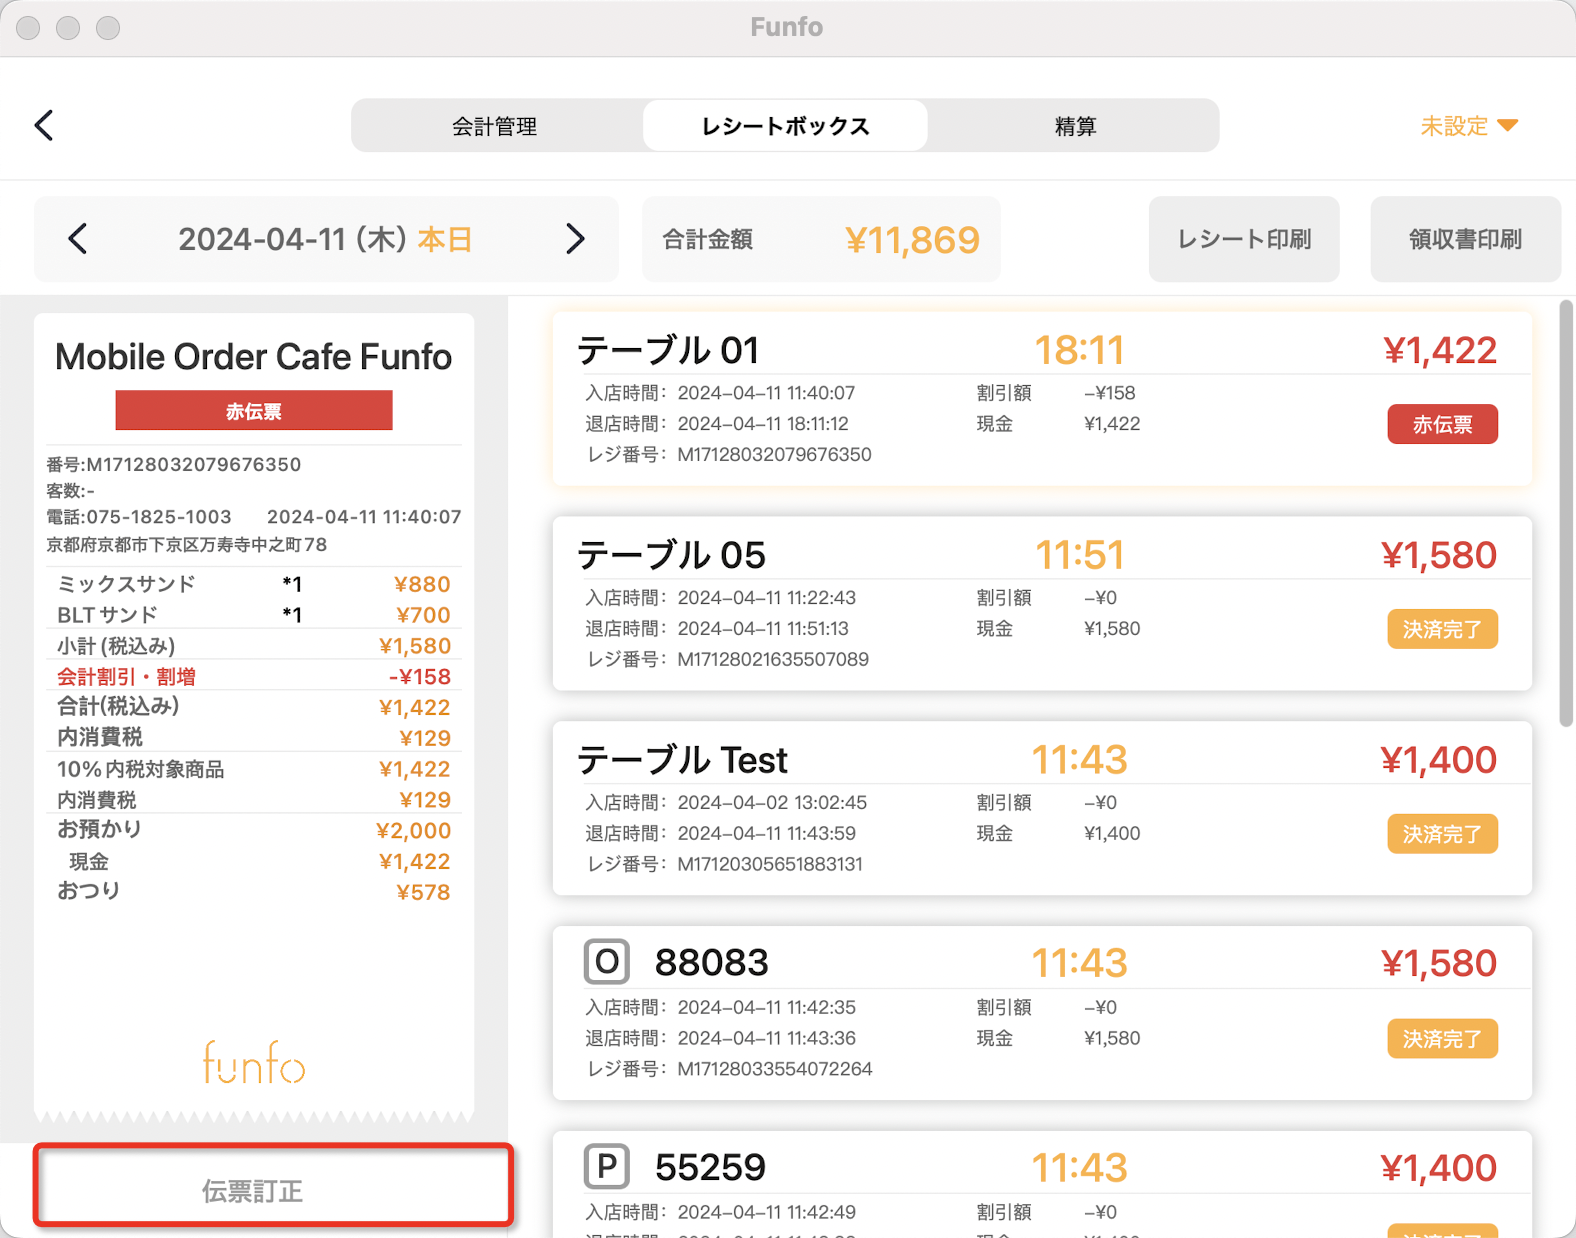
Task: Click the discount −¥158 on テーブル 01
Action: [x=1109, y=393]
